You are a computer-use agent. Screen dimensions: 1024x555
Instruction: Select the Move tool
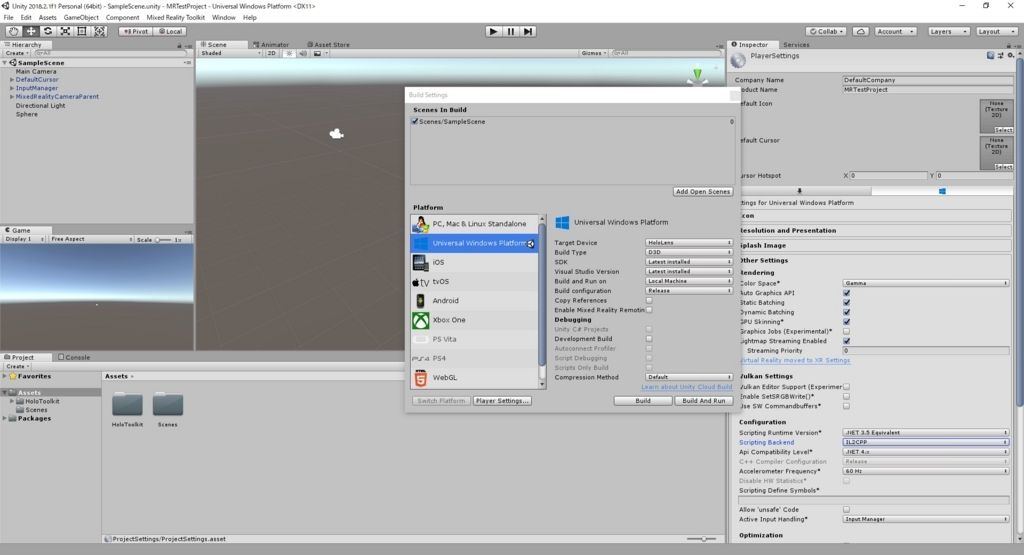(31, 31)
